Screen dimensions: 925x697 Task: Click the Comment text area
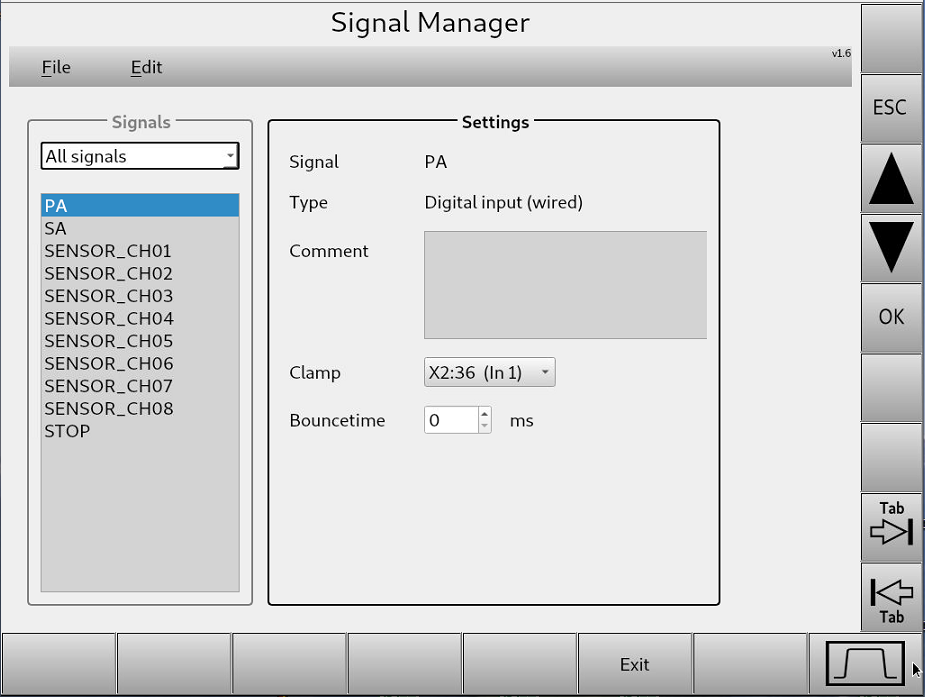(x=565, y=284)
